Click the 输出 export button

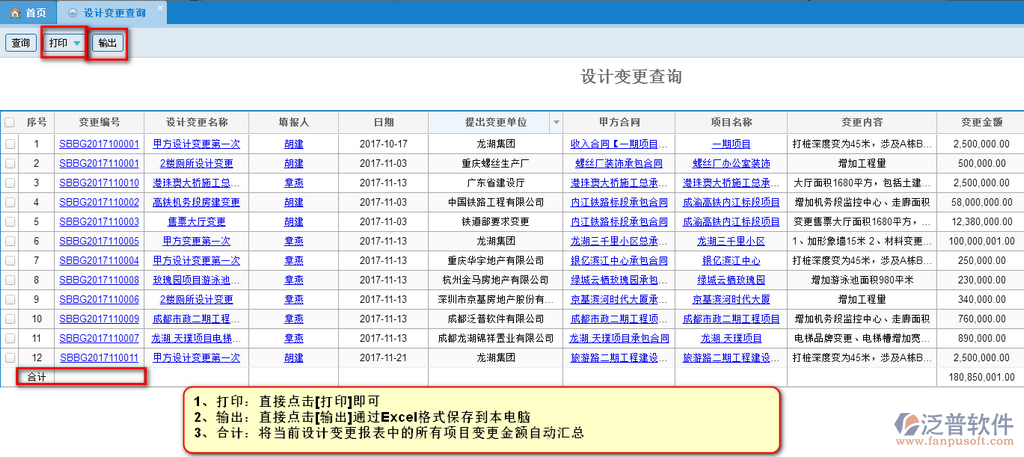tap(107, 43)
